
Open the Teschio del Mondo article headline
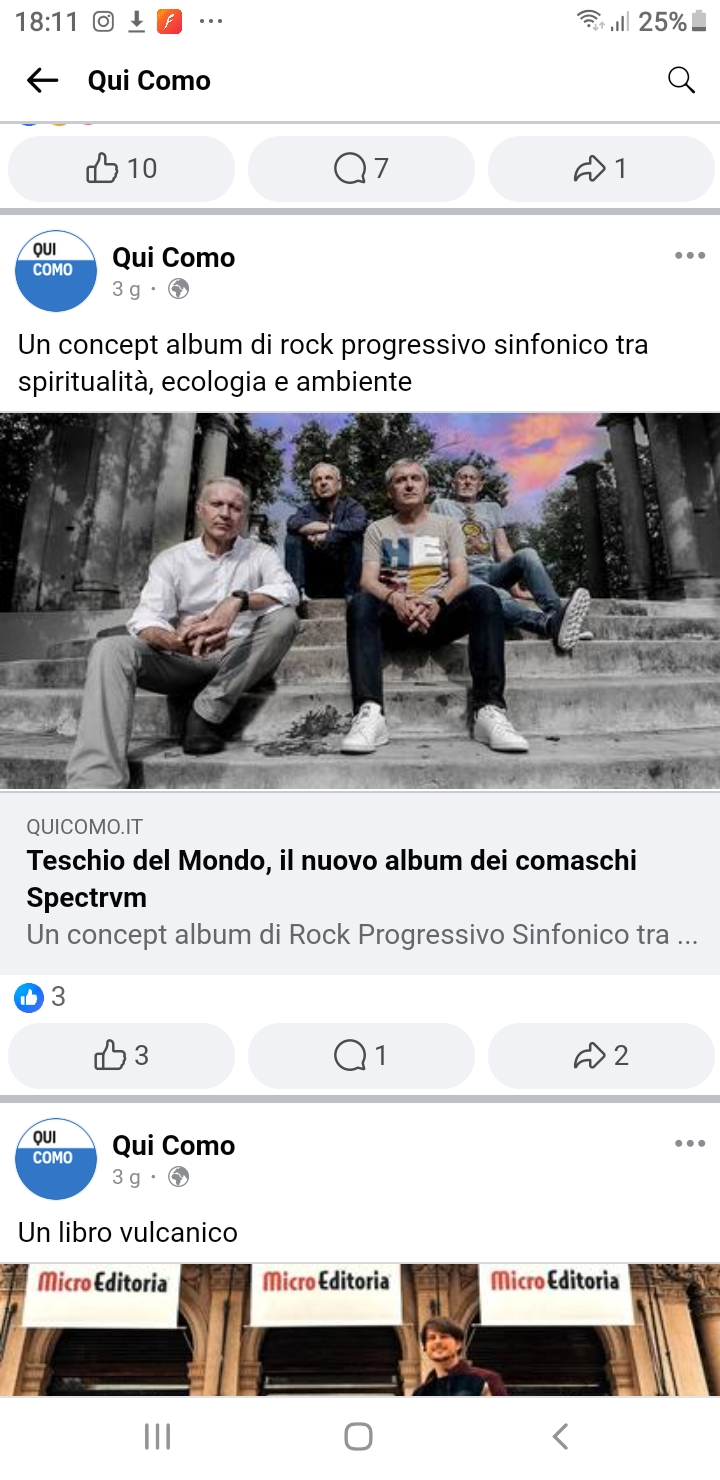[x=332, y=879]
